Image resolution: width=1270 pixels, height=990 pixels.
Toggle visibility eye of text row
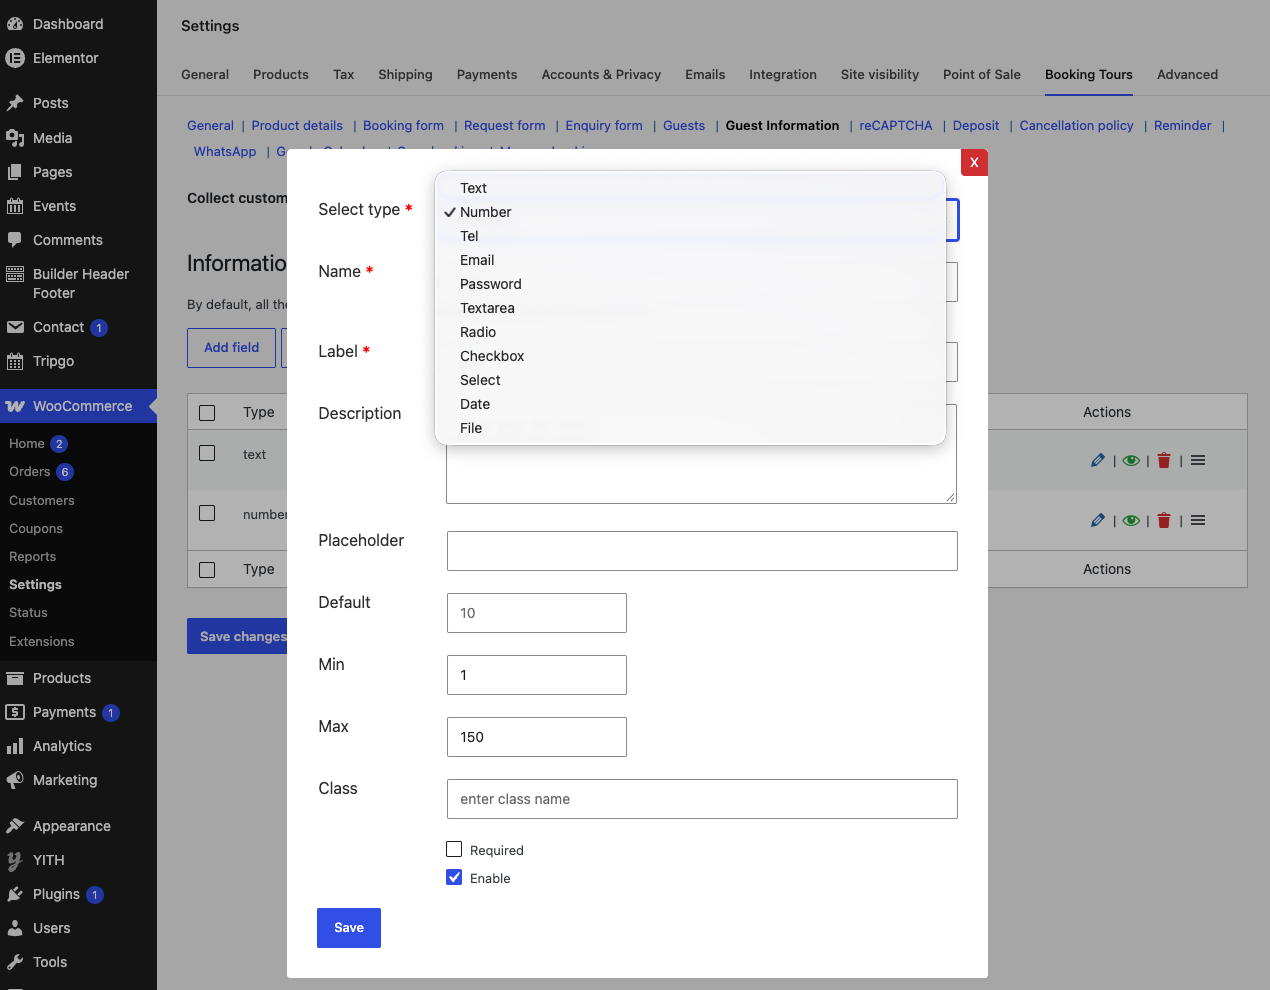click(1131, 461)
